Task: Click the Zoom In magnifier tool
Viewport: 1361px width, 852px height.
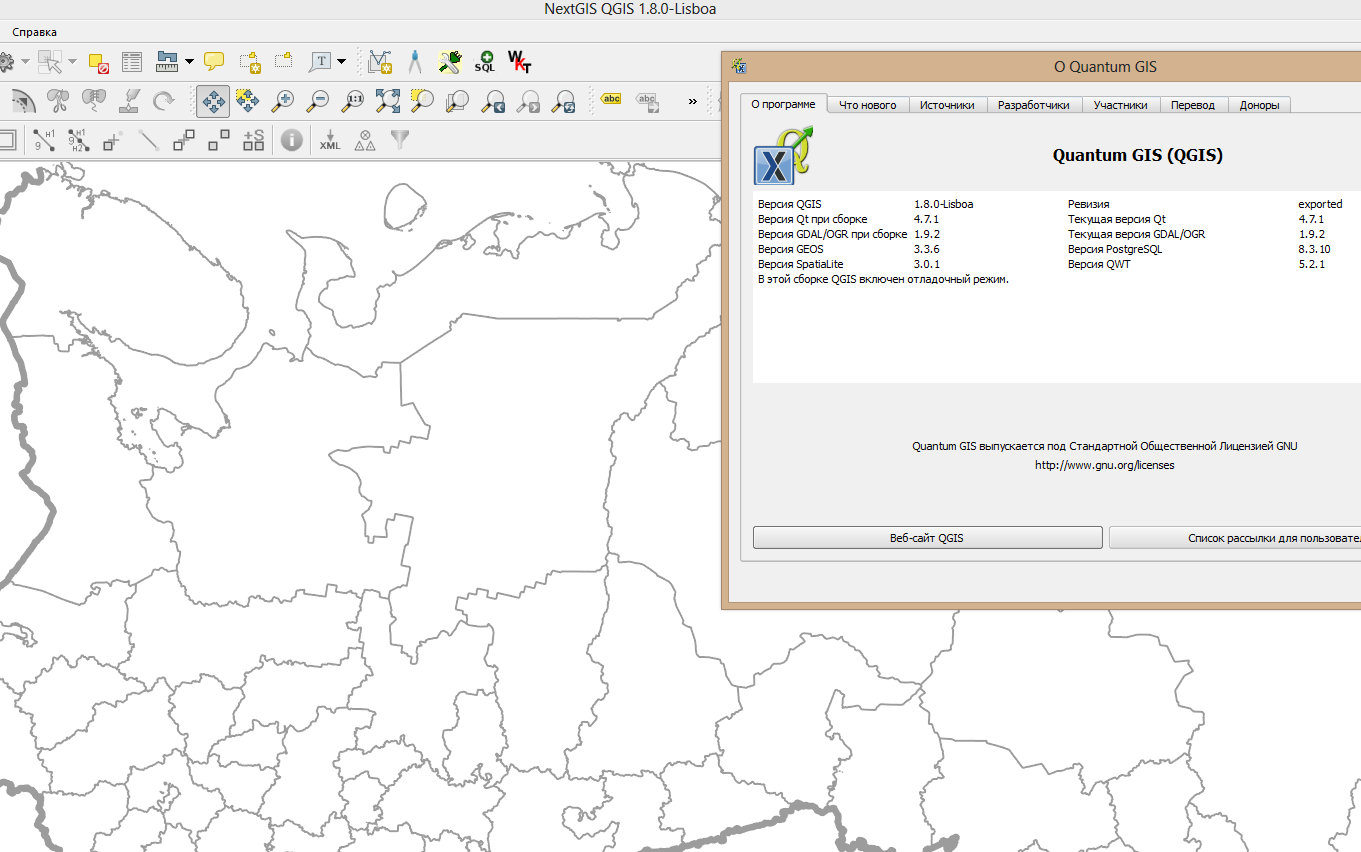Action: [284, 101]
